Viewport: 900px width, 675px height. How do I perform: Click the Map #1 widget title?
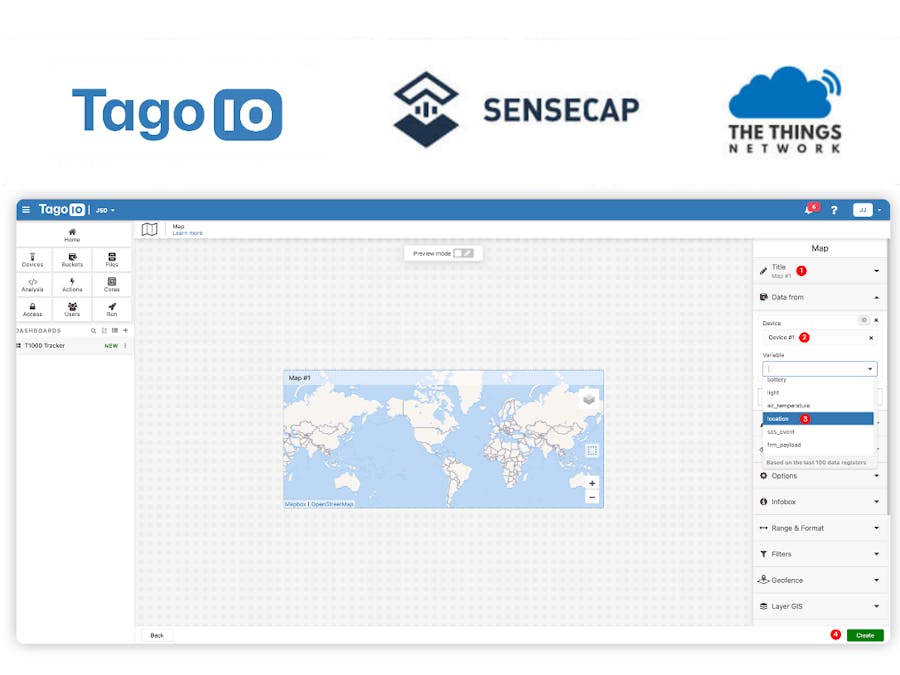tap(299, 378)
